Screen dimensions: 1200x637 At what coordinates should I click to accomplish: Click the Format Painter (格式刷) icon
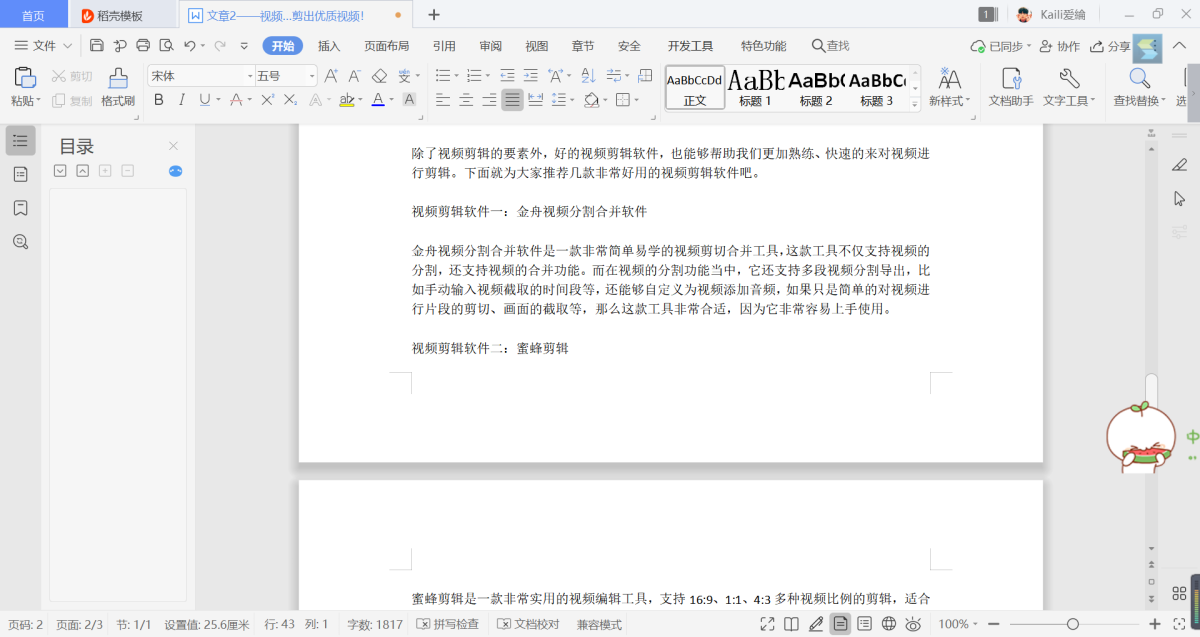(x=117, y=86)
